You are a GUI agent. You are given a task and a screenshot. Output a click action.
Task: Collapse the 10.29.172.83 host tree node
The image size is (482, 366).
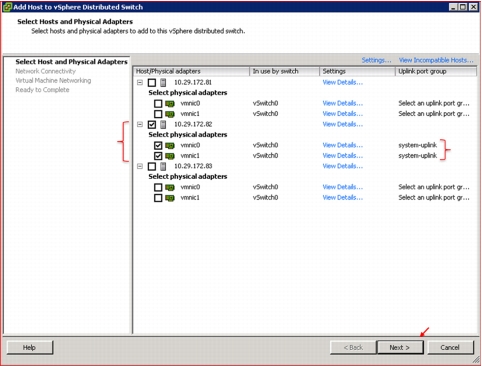(x=140, y=166)
